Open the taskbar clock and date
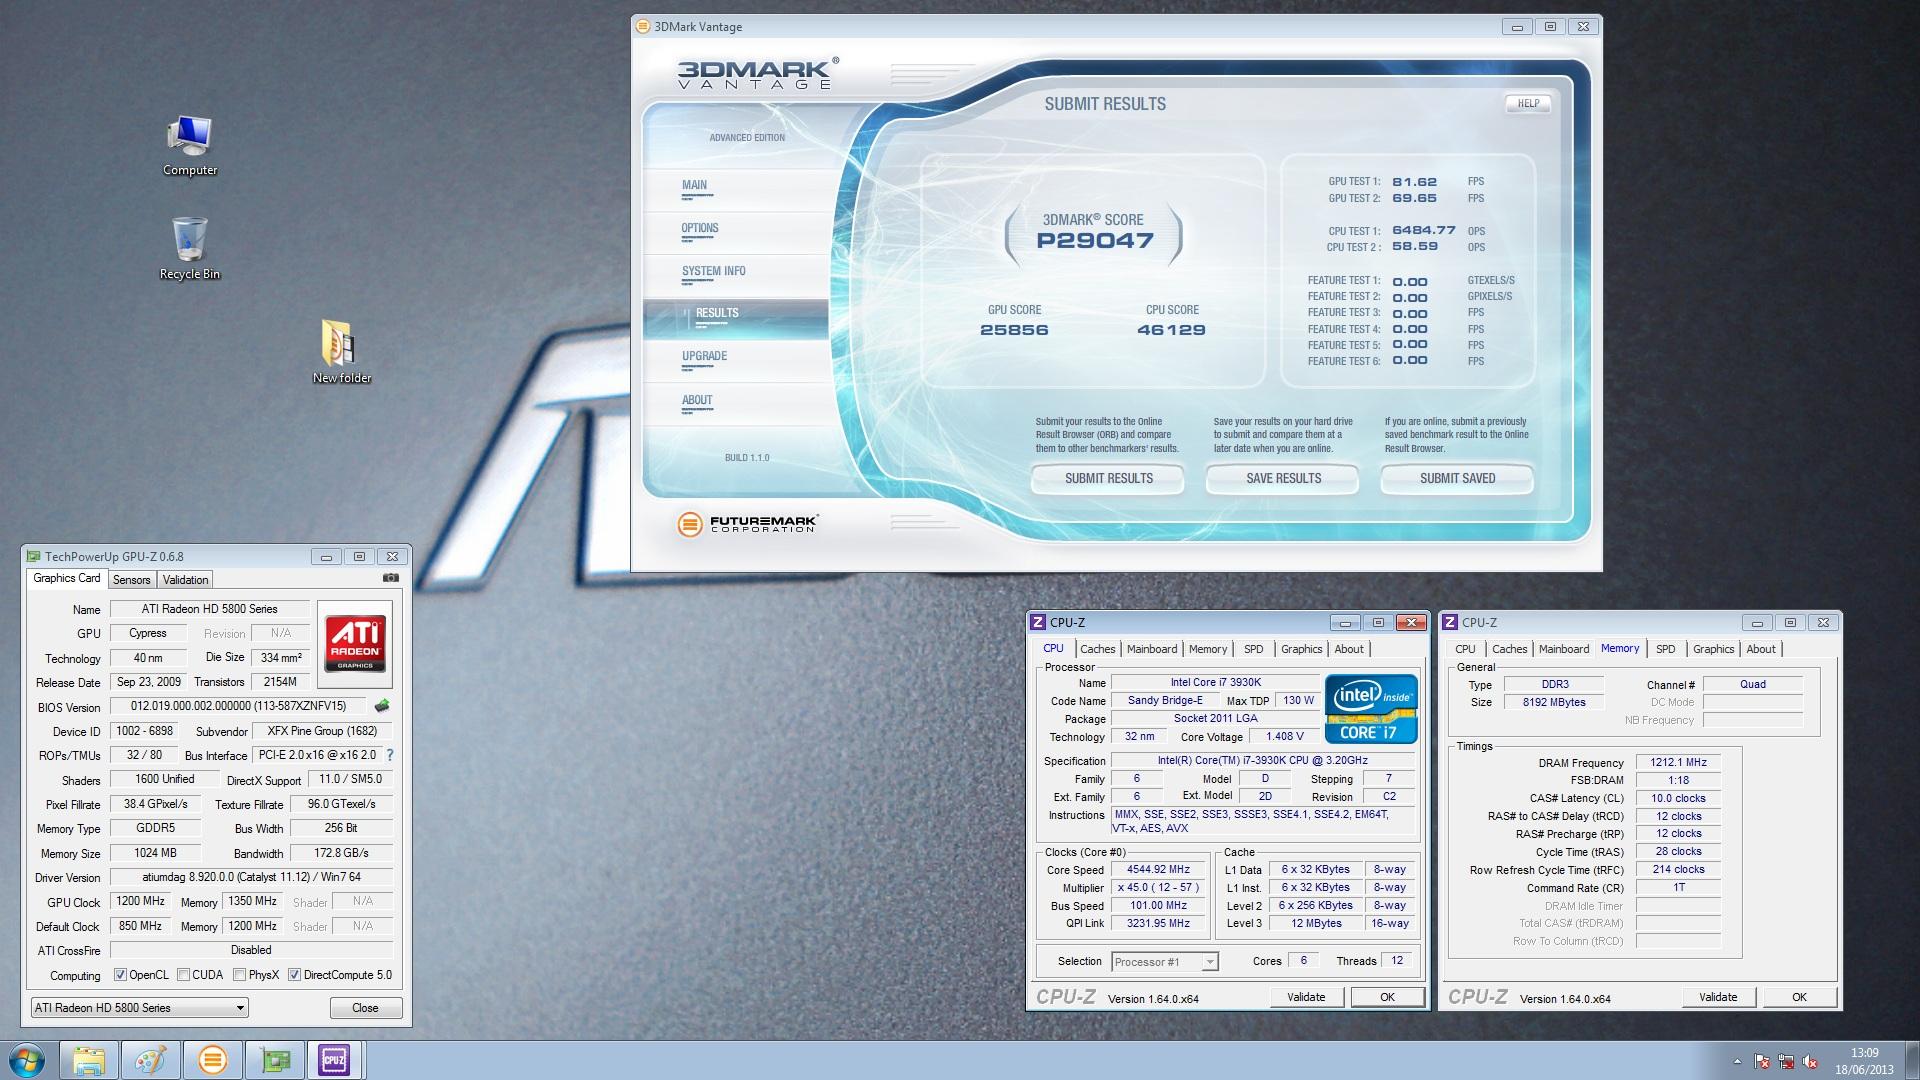 [x=1864, y=1061]
